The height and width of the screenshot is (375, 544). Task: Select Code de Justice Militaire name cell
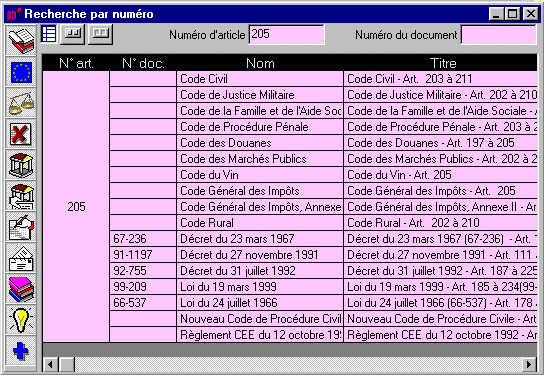pos(260,95)
